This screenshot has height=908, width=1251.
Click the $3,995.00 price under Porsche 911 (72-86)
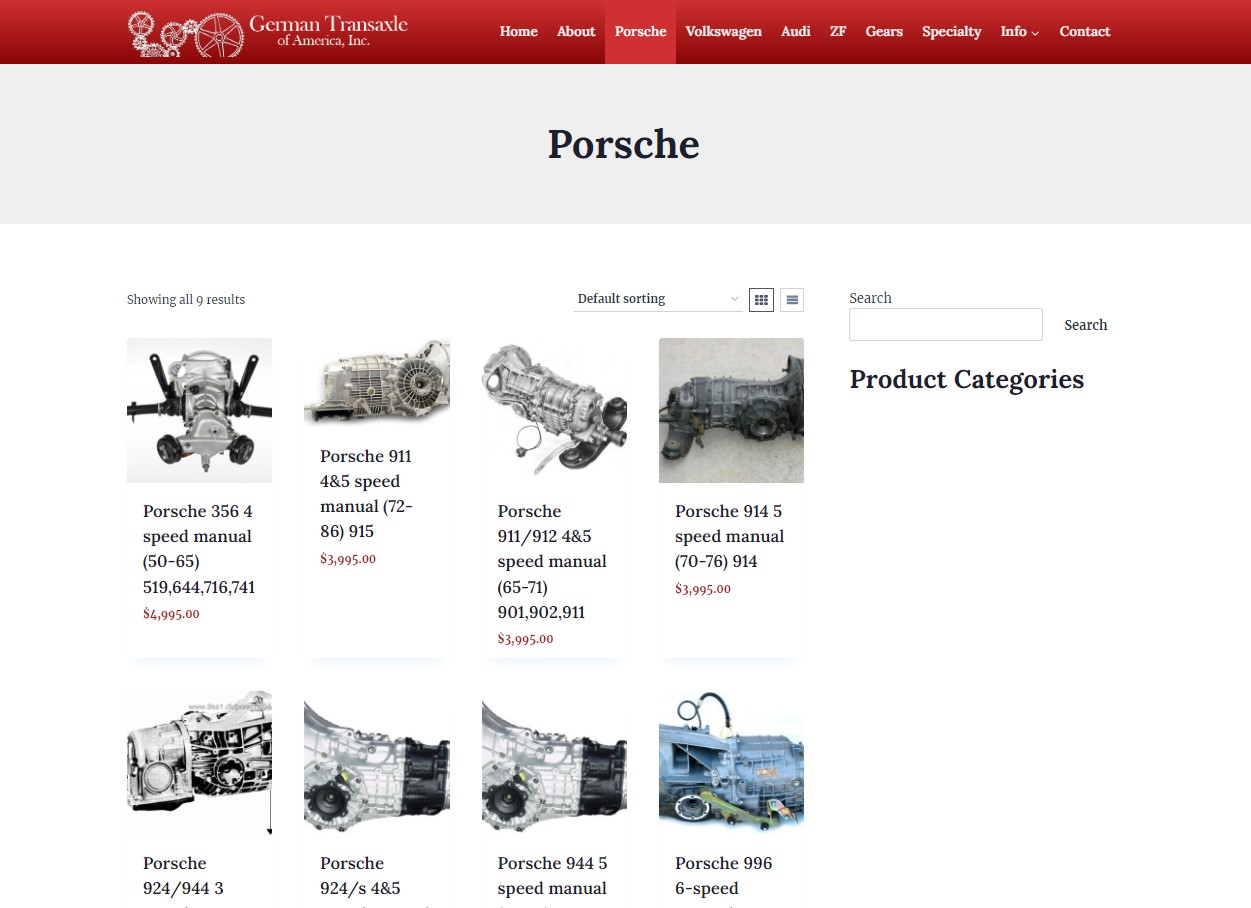point(348,559)
